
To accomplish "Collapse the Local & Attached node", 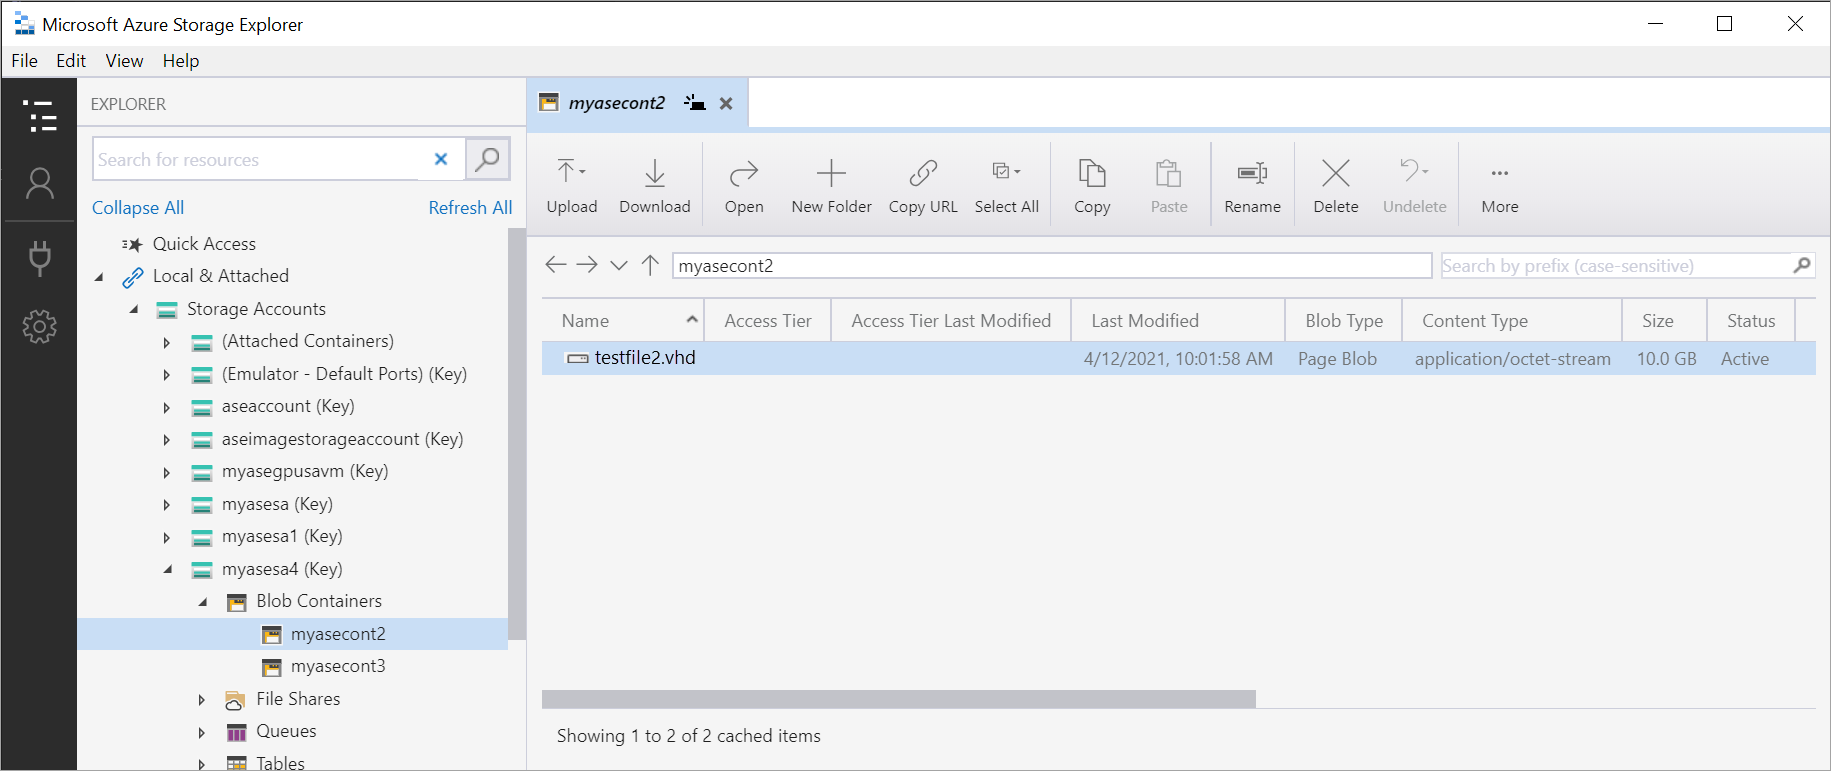I will (99, 277).
